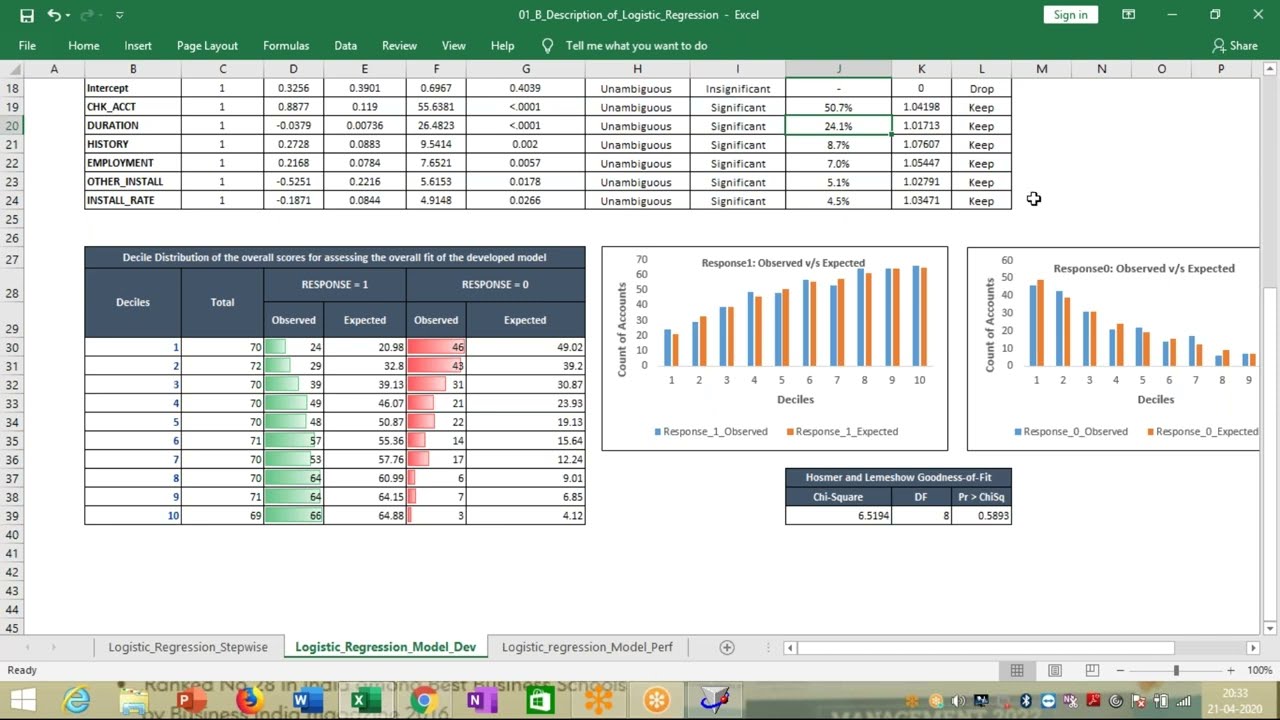Open Adobe Reader from the system tray
This screenshot has height=720, width=1280.
coord(1095,700)
